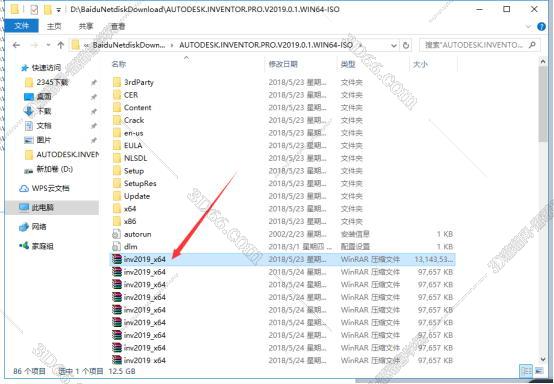Select inv2019_x64 archive sized 13,143,53...
Screen dimensions: 554x384
(x=283, y=259)
